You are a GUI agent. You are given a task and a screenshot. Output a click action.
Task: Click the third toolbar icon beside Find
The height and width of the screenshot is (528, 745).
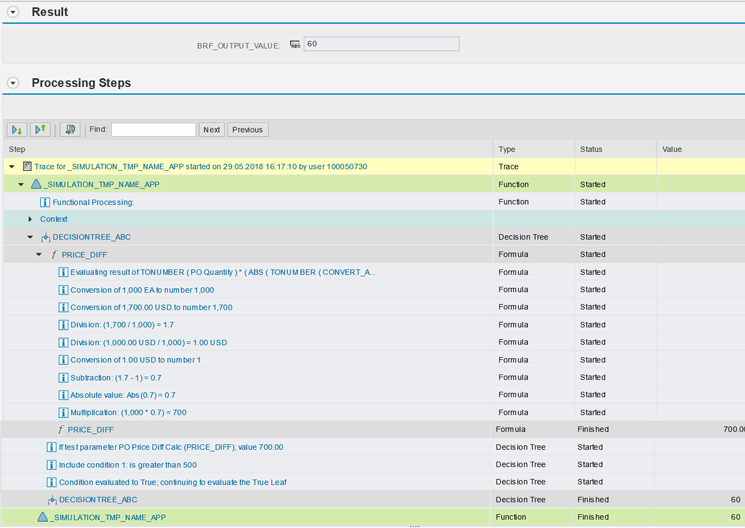[70, 130]
